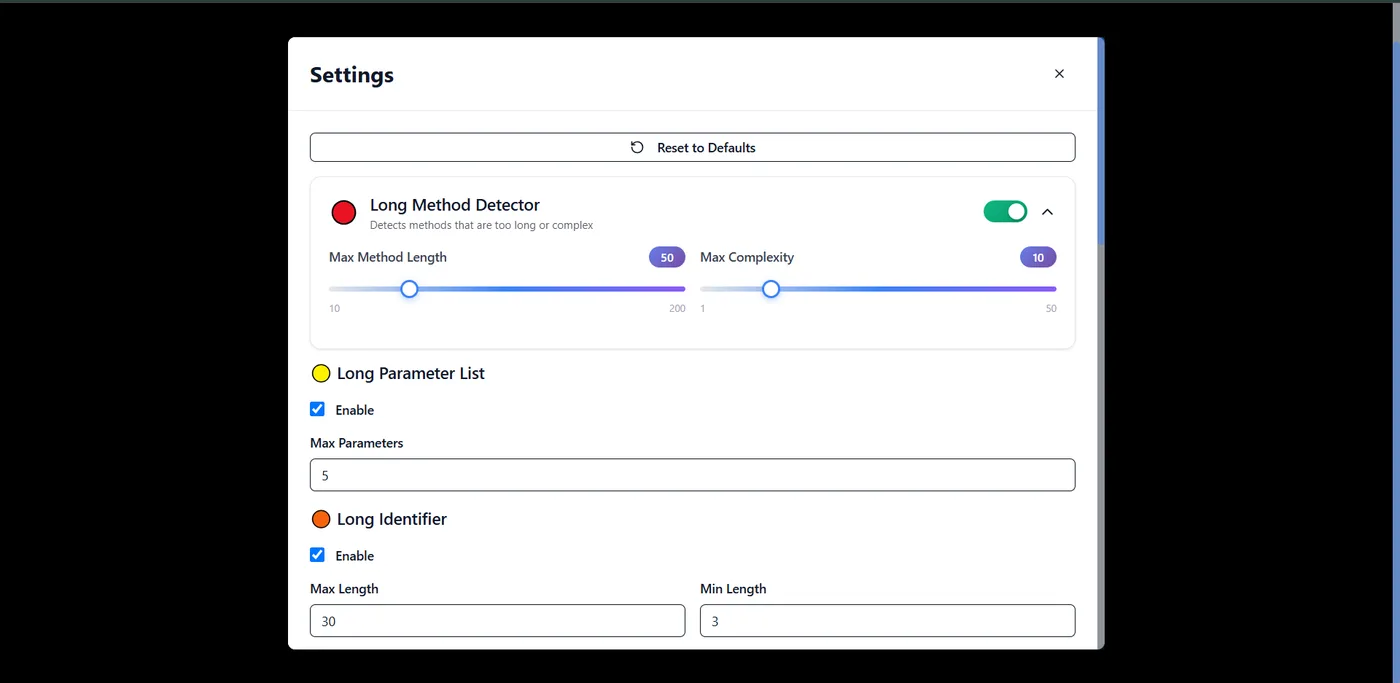Click the Long Identifier heading text
Screen dimensions: 1400x683
point(391,520)
